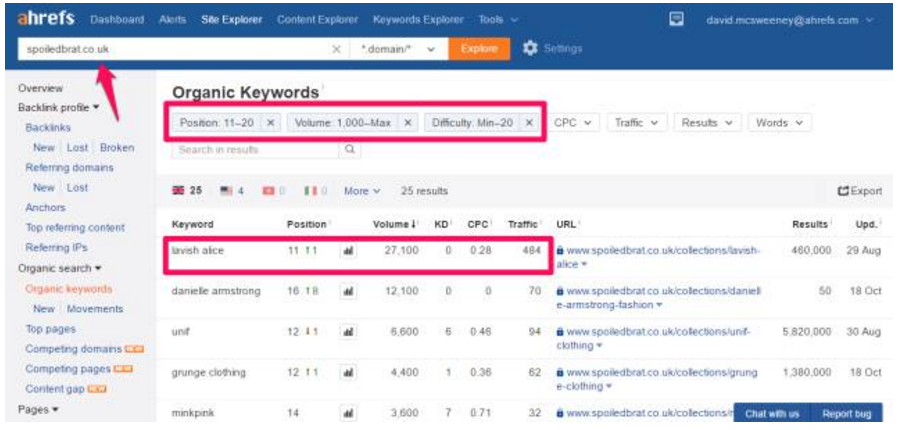Screen dimensions: 898x430
Task: Open Anchors in the sidebar
Action: 45,207
